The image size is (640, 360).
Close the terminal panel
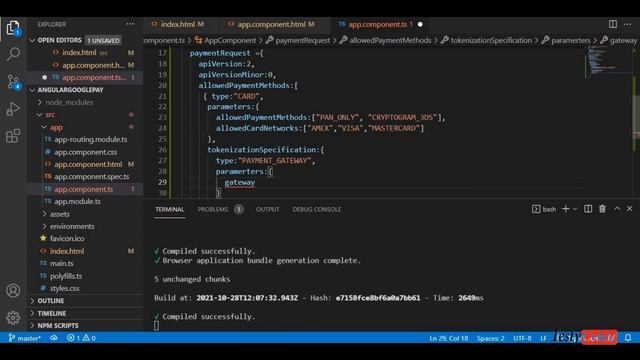629,209
